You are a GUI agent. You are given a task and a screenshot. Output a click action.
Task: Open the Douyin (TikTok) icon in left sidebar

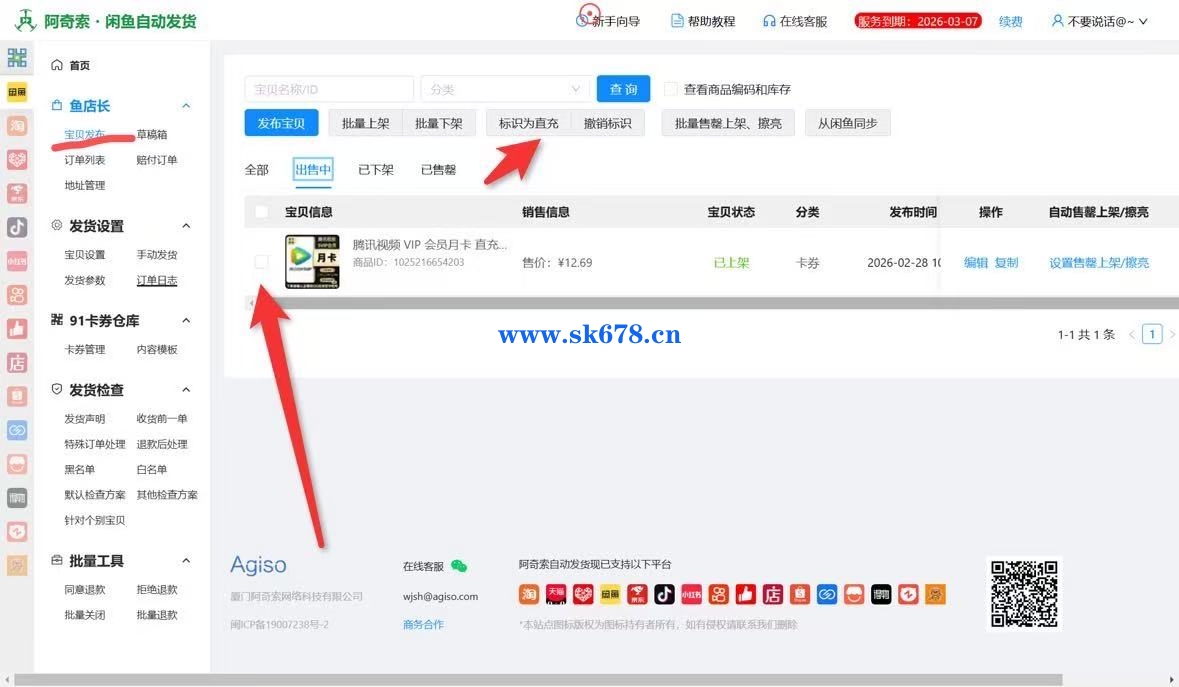pos(17,227)
